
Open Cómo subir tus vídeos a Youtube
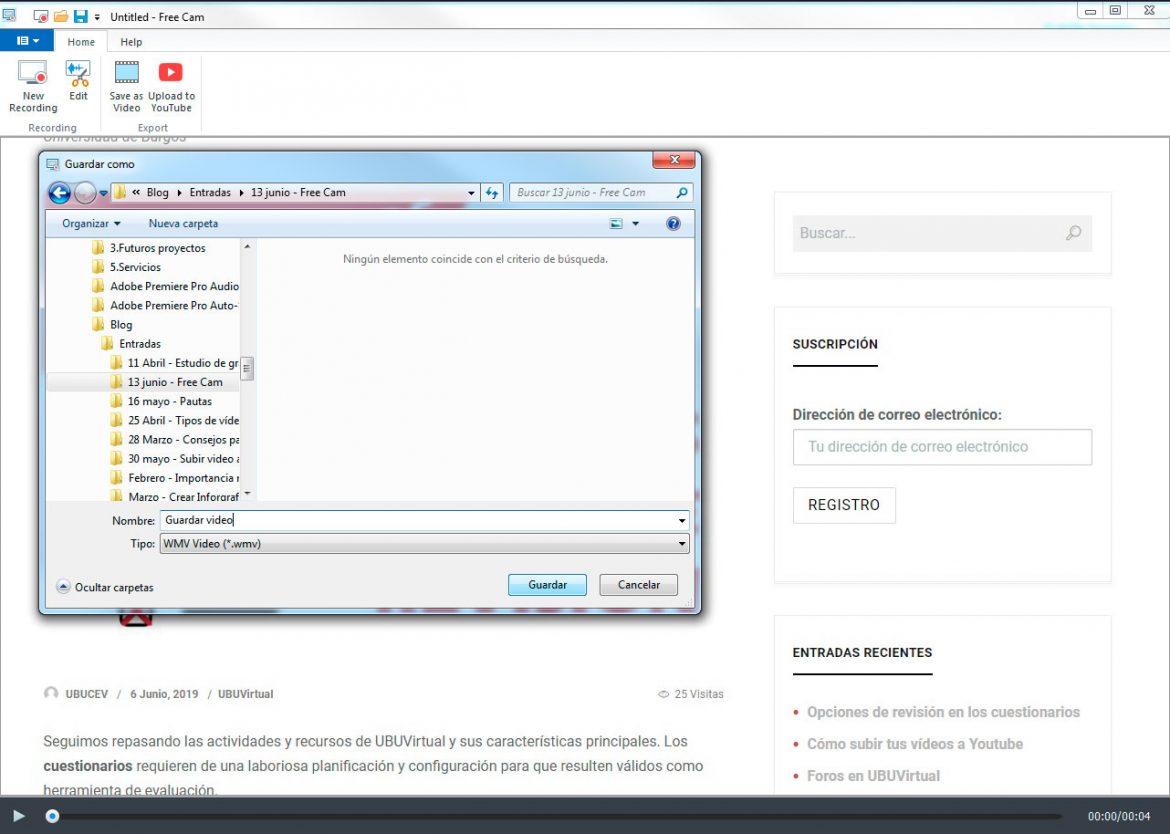pos(915,744)
